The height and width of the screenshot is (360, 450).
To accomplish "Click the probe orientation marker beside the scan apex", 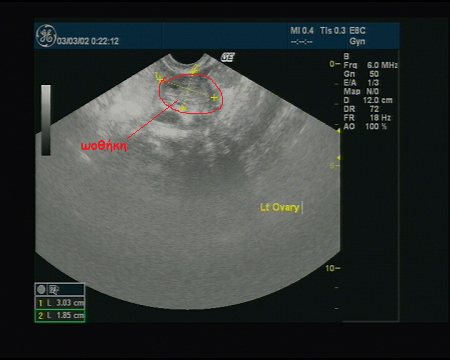I will (x=228, y=57).
